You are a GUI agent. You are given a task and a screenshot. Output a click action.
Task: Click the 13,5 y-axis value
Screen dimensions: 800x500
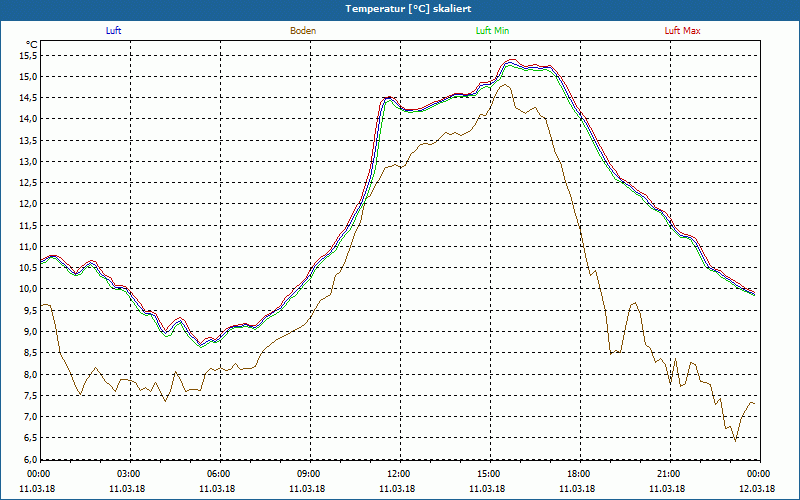point(27,140)
